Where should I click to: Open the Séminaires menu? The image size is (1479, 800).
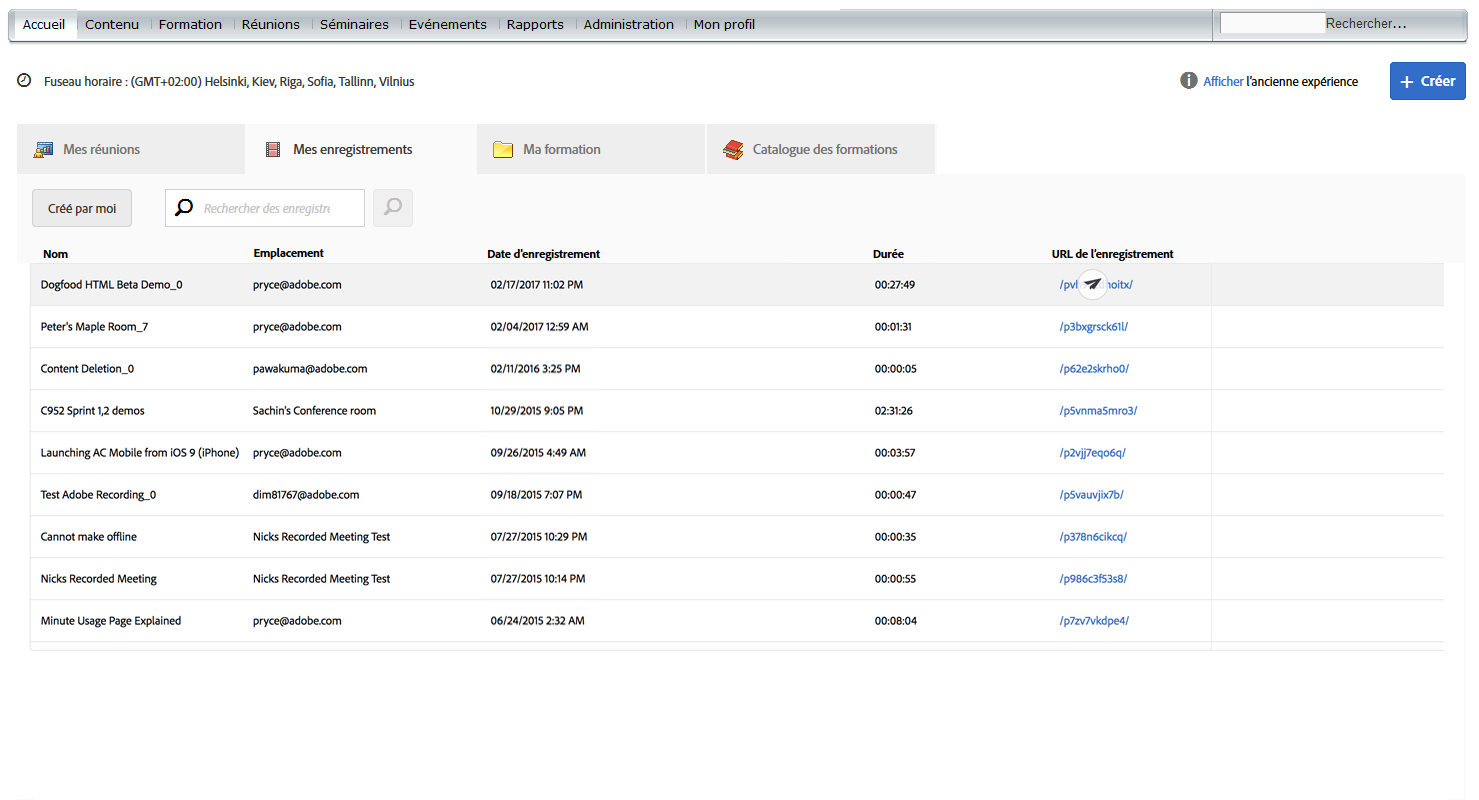pos(354,24)
